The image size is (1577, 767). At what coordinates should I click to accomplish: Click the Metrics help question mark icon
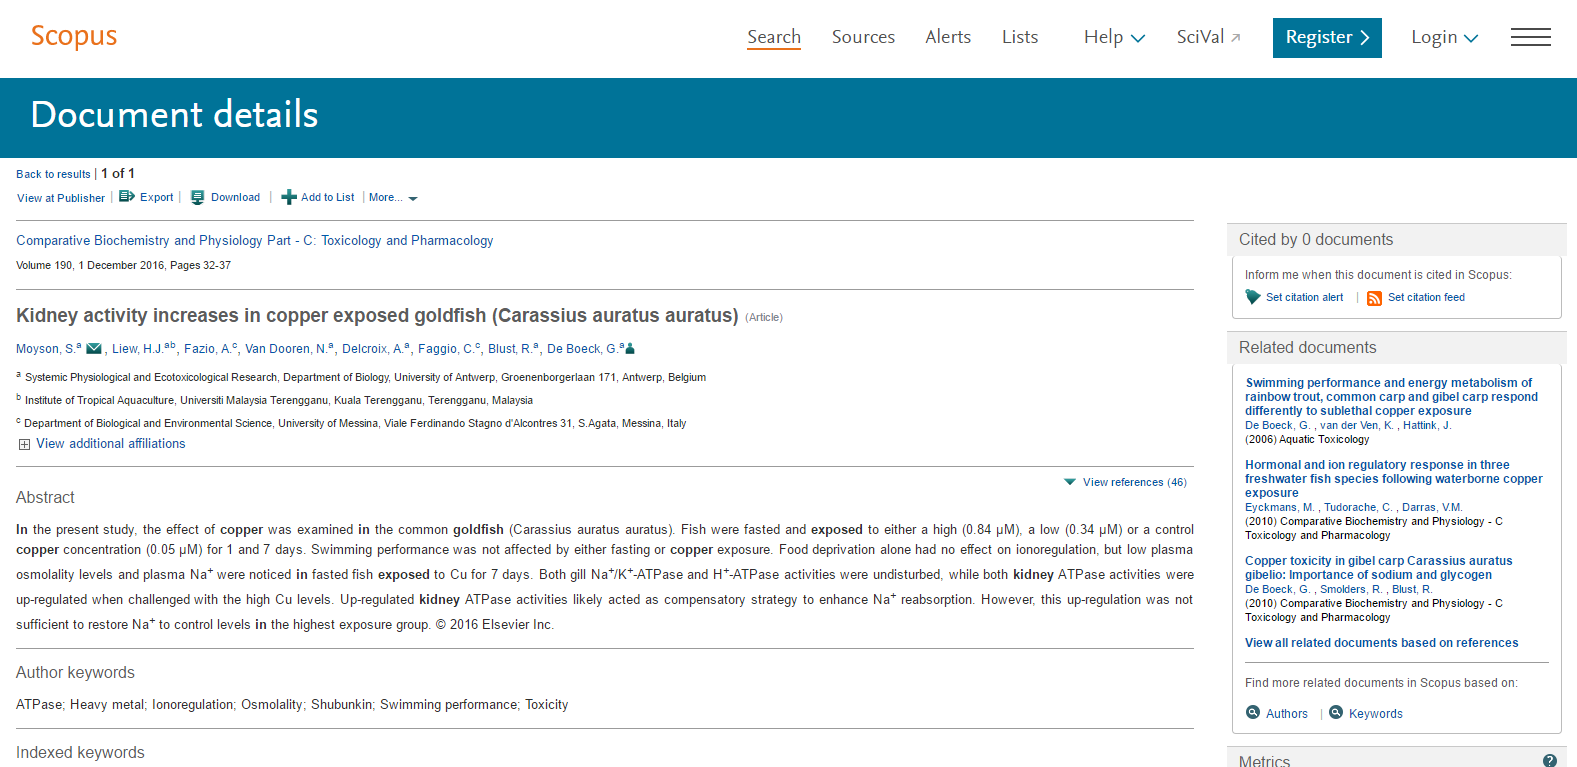pyautogui.click(x=1549, y=760)
